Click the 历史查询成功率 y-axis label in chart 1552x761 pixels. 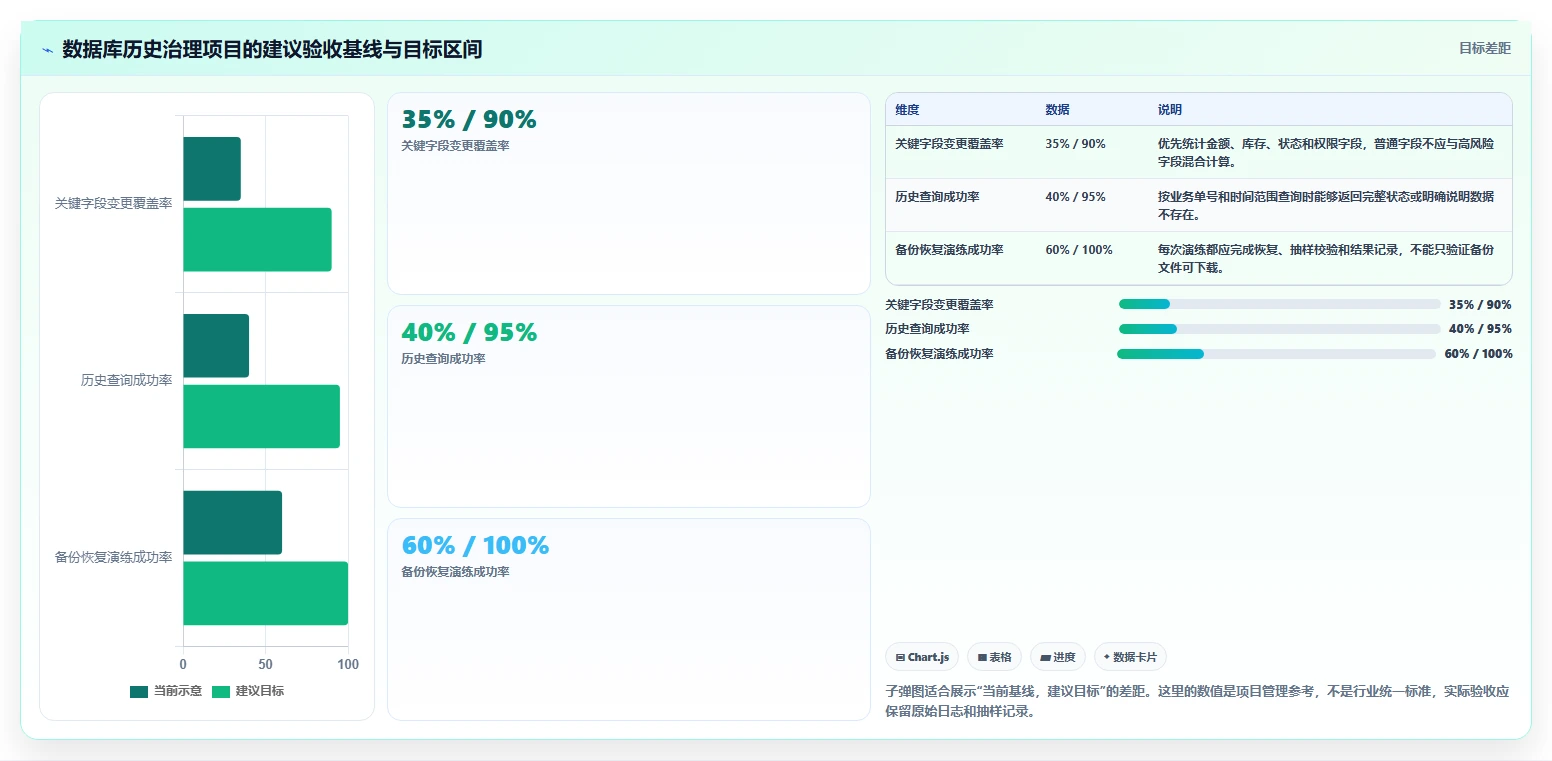pyautogui.click(x=126, y=380)
